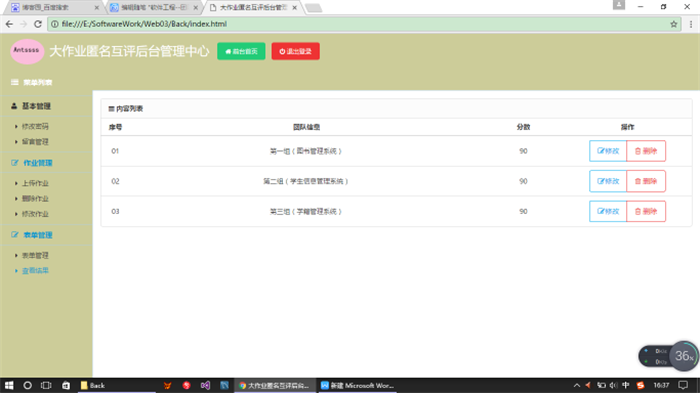700x393 pixels.
Task: Click the 分数 column header
Action: (523, 127)
